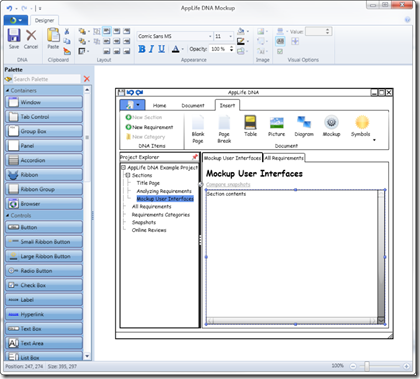The height and width of the screenshot is (379, 420).
Task: Add a Radio Button from the palette
Action: [x=44, y=271]
